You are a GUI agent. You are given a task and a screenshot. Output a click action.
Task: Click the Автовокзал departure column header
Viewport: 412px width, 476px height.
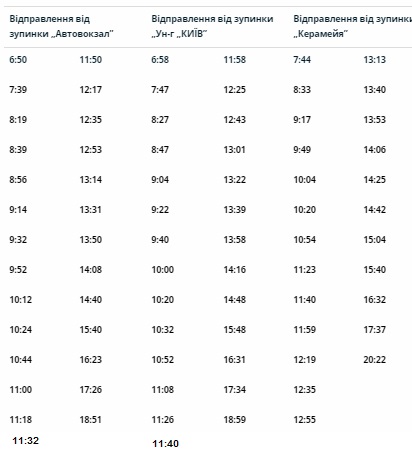coord(62,26)
